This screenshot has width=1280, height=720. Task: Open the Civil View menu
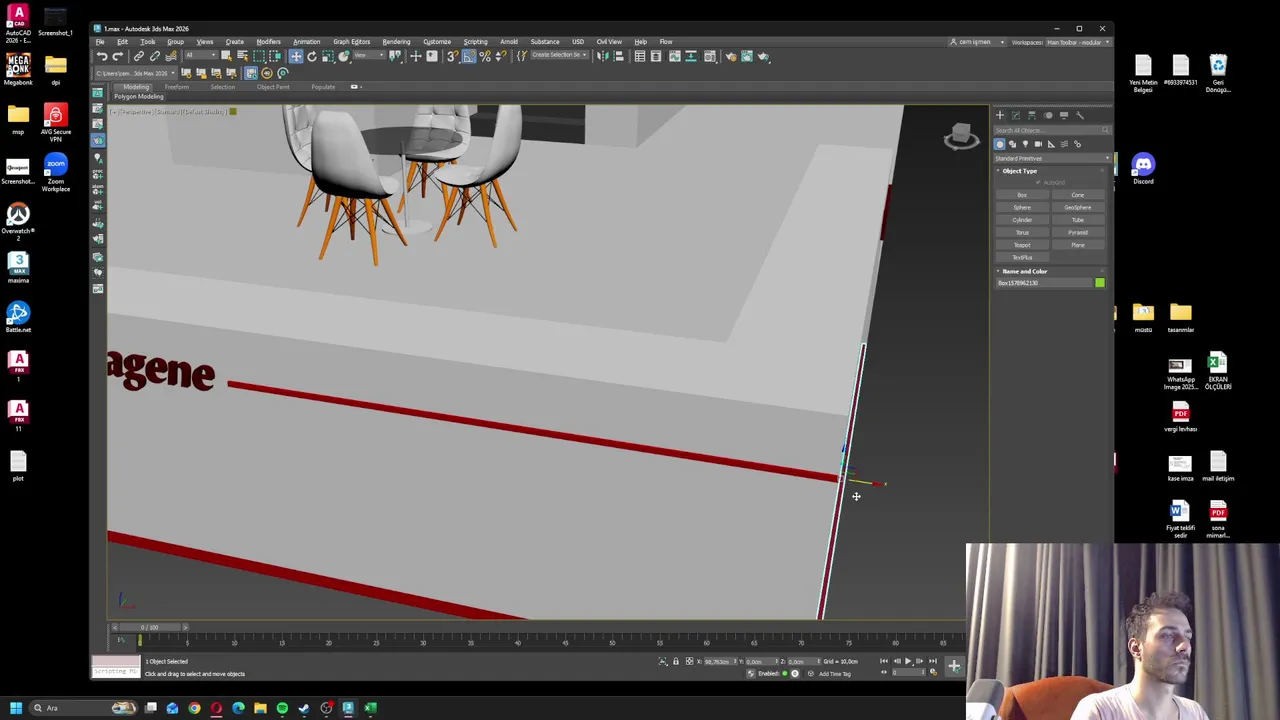pos(609,42)
